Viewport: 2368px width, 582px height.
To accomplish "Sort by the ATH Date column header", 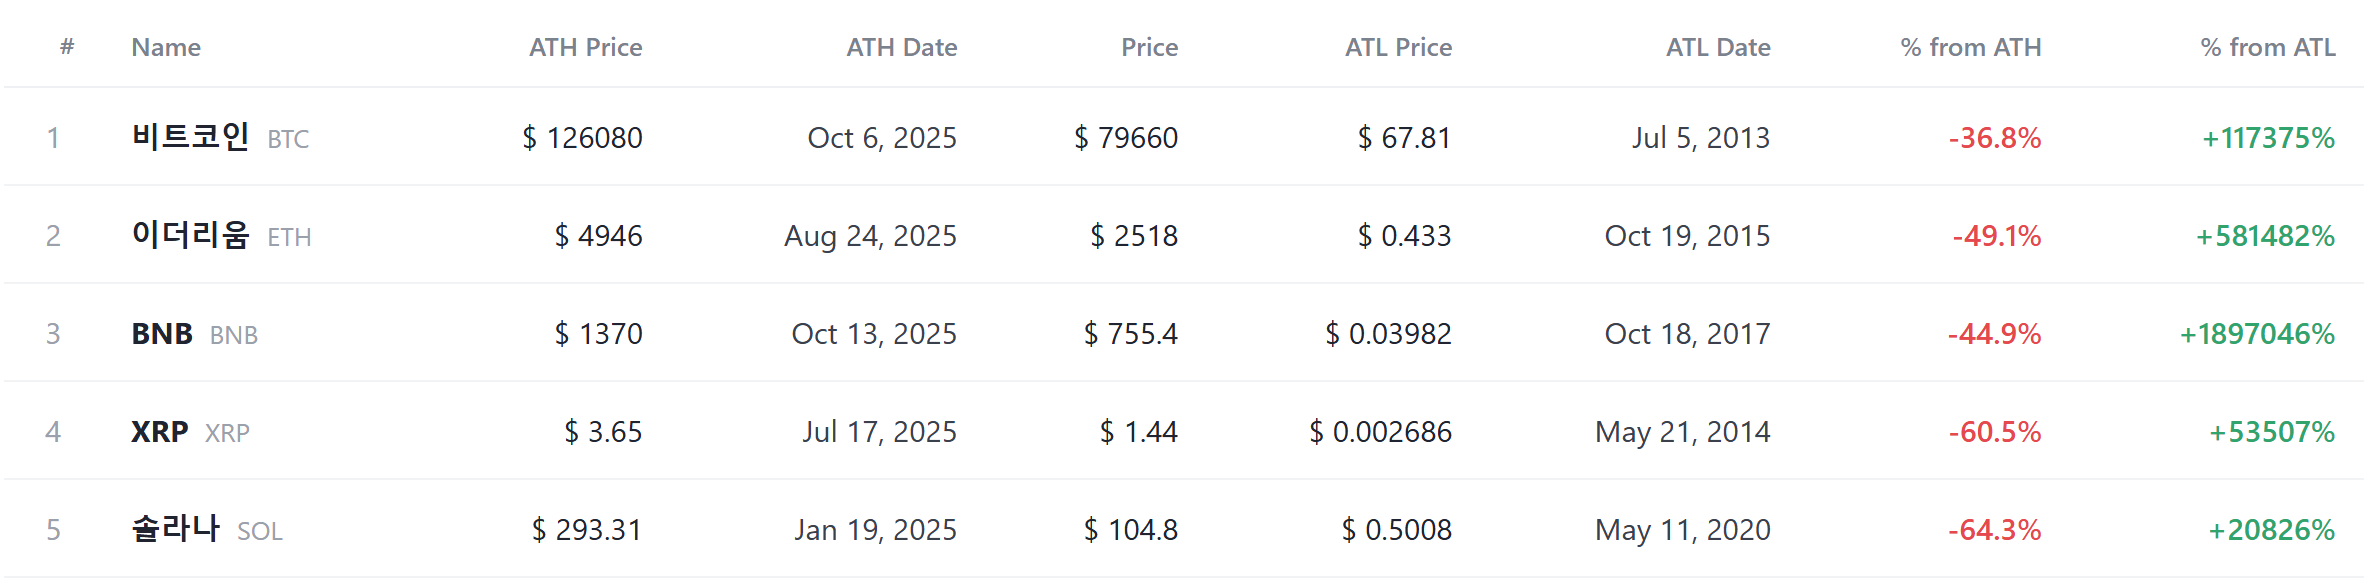I will 901,47.
